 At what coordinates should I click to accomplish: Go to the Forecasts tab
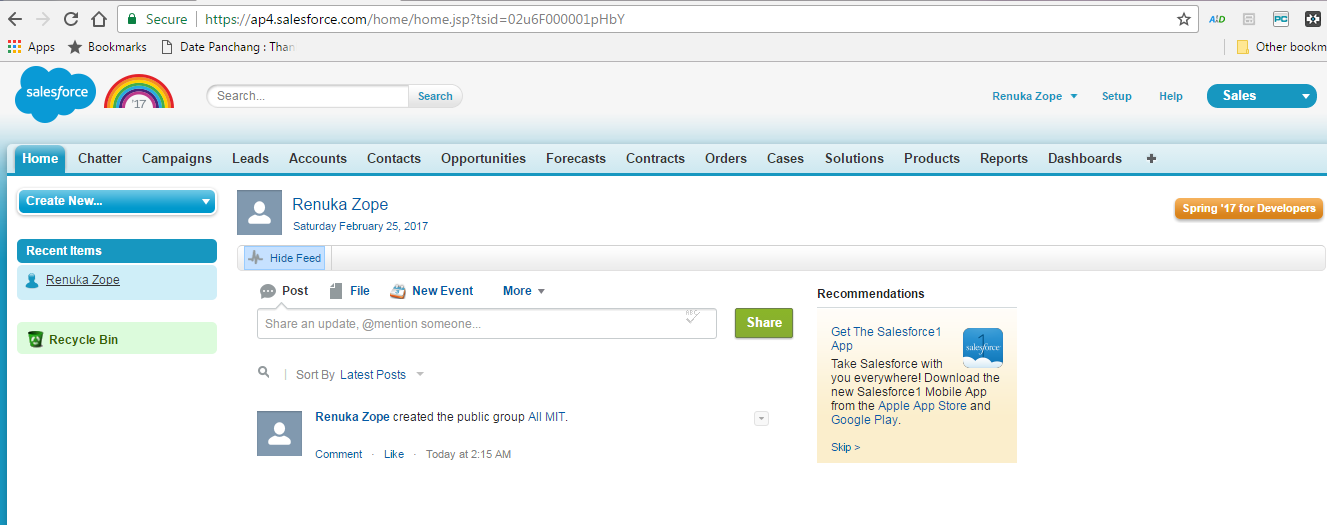coord(576,158)
